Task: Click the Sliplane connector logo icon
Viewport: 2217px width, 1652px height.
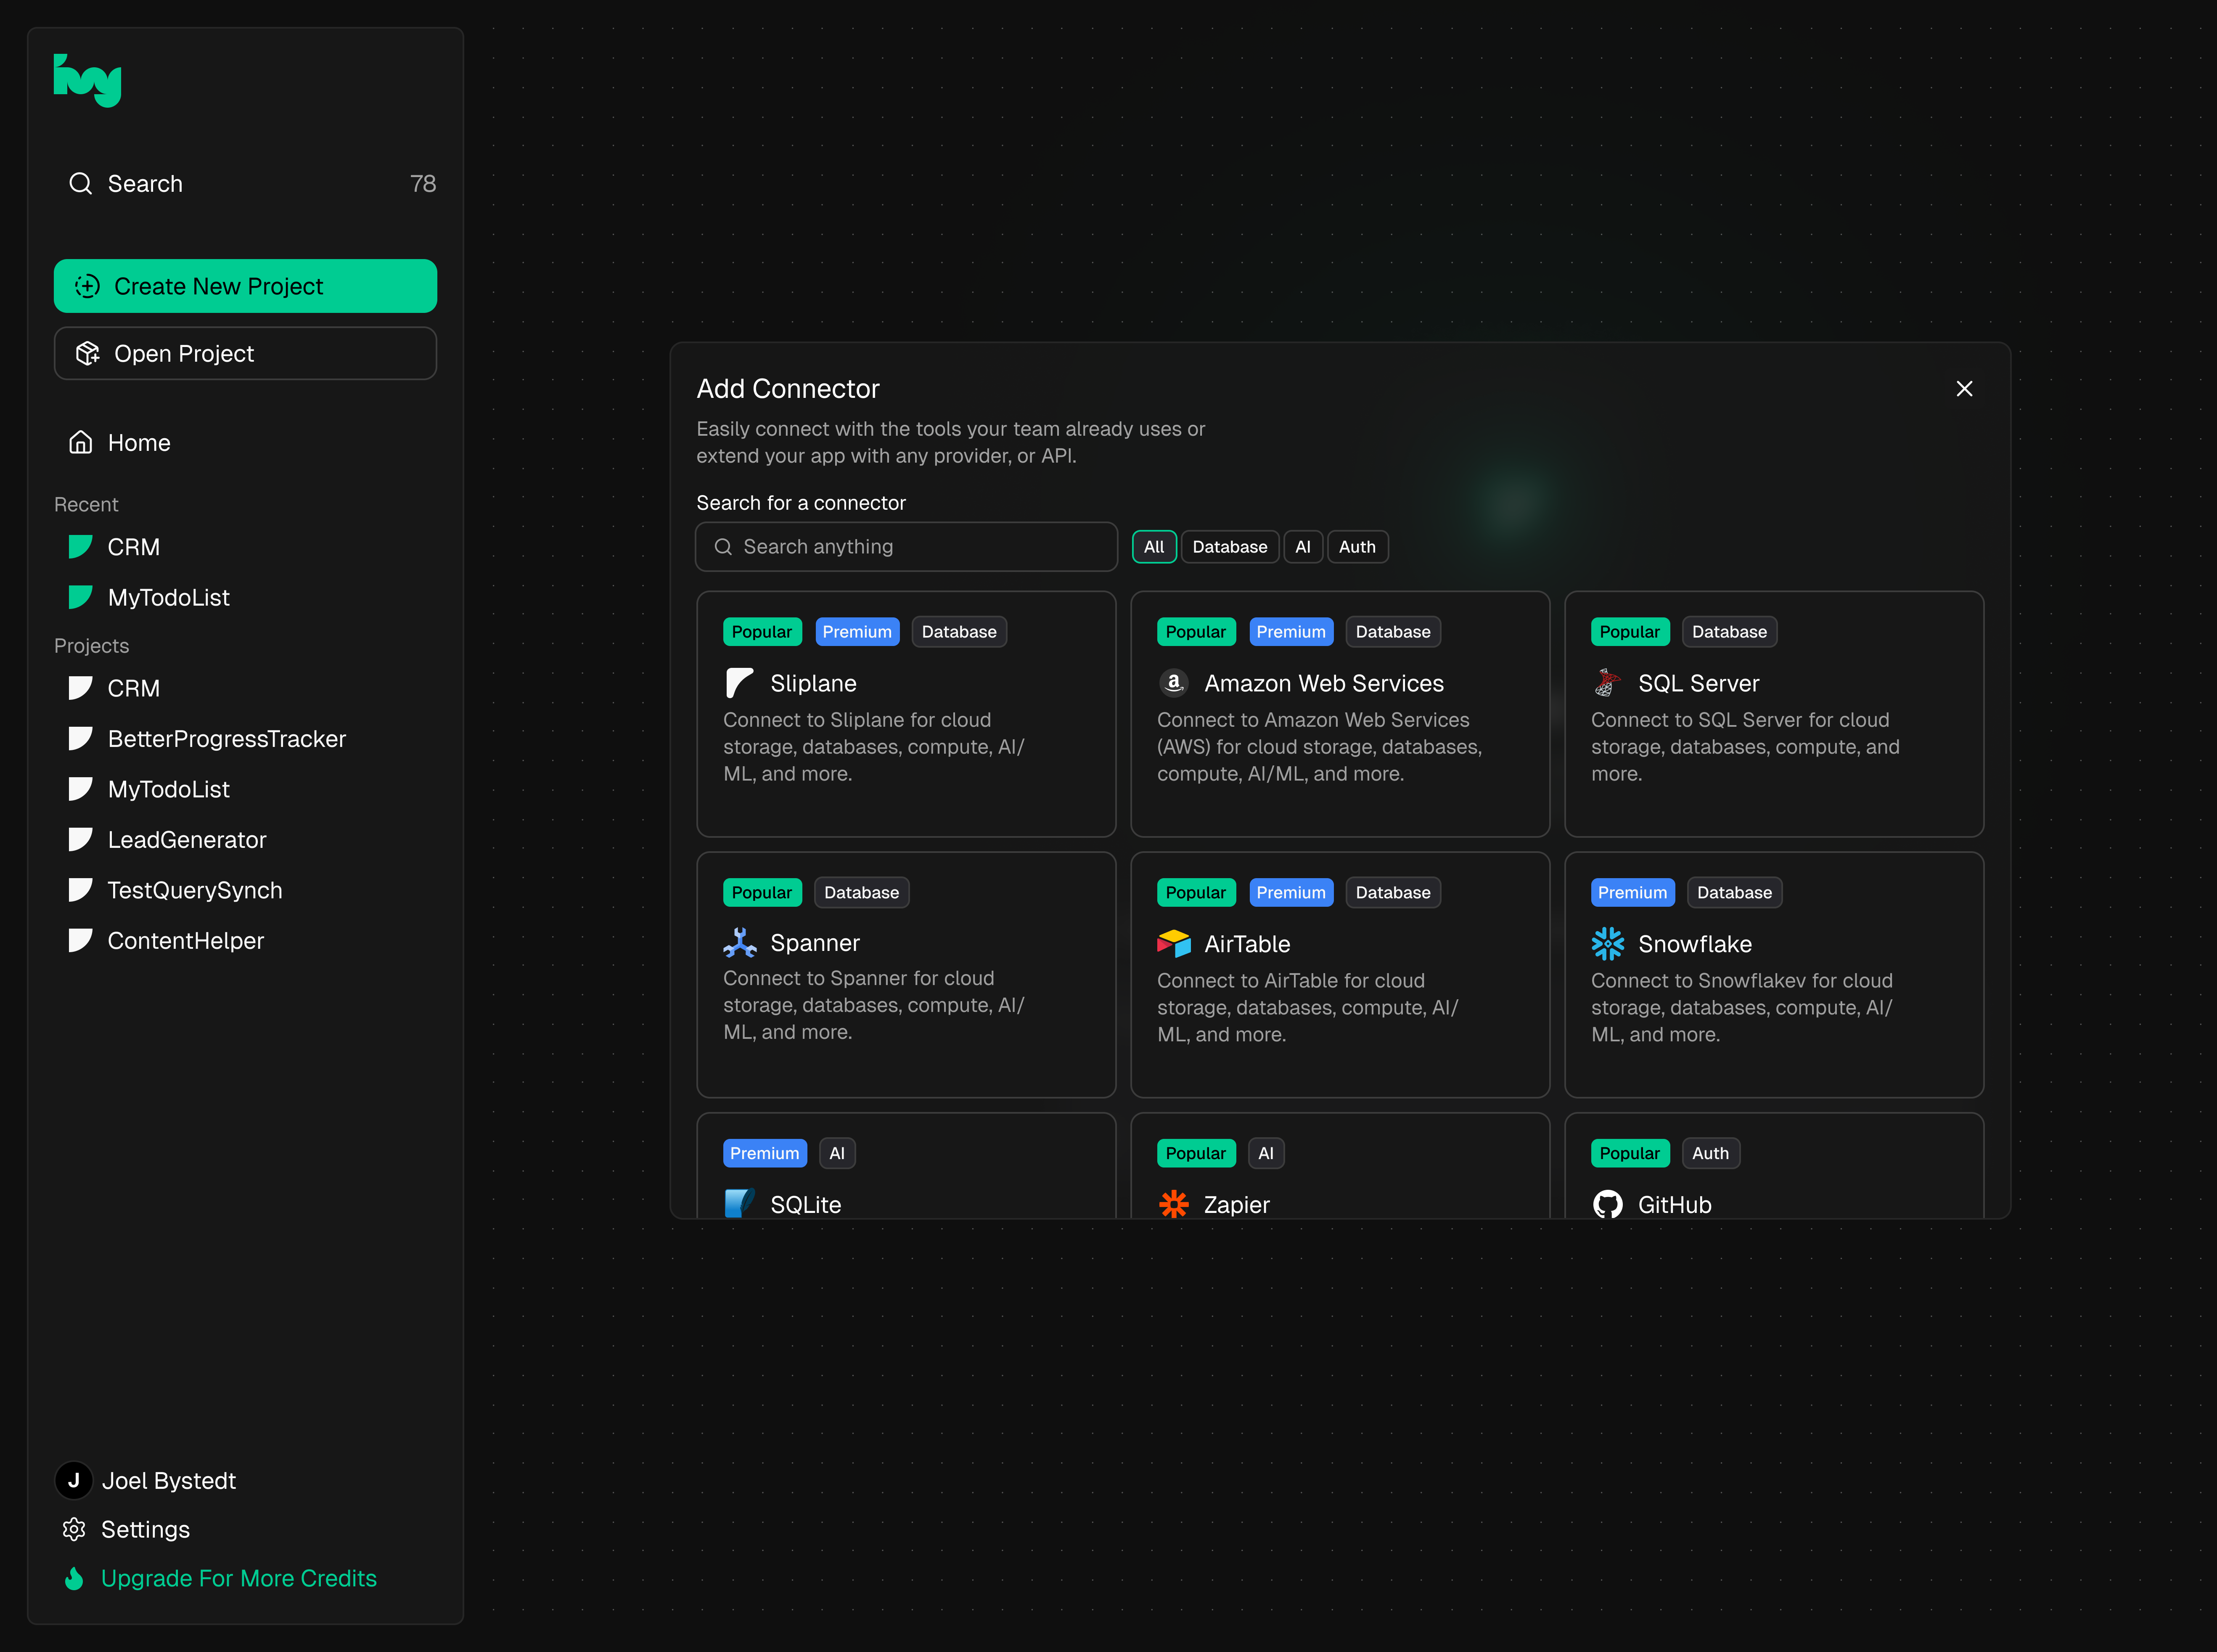Action: [739, 683]
